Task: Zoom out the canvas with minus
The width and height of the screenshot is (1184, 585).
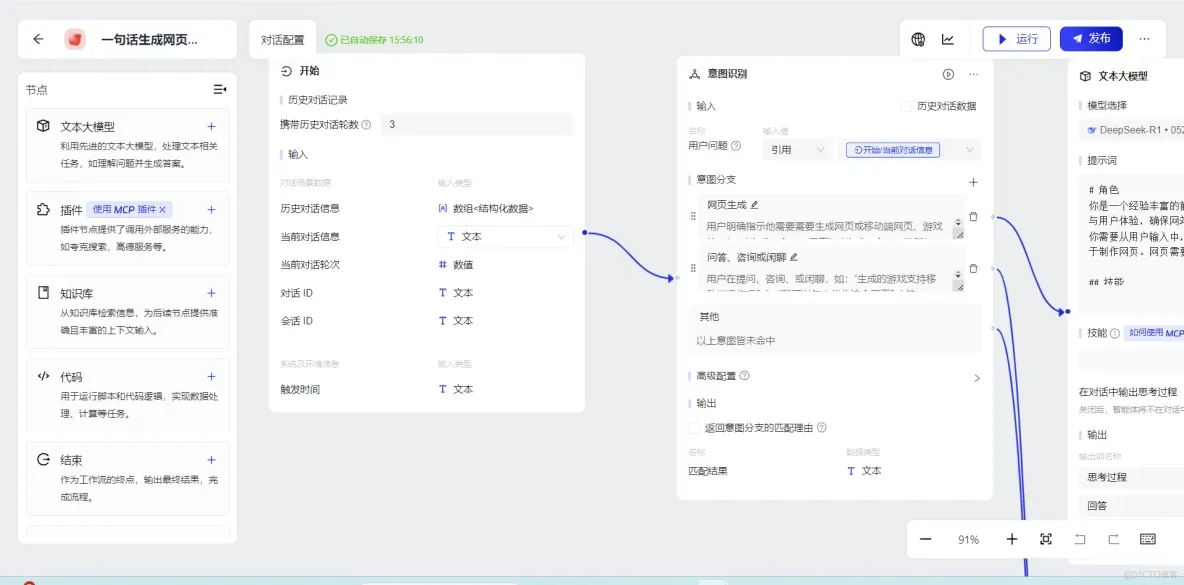Action: [x=926, y=539]
